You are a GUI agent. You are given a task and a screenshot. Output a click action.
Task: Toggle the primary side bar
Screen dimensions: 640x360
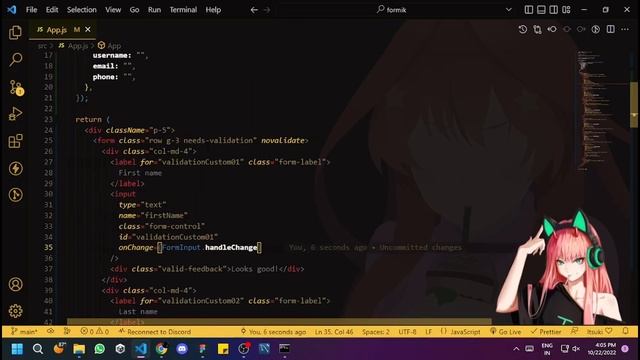point(529,9)
